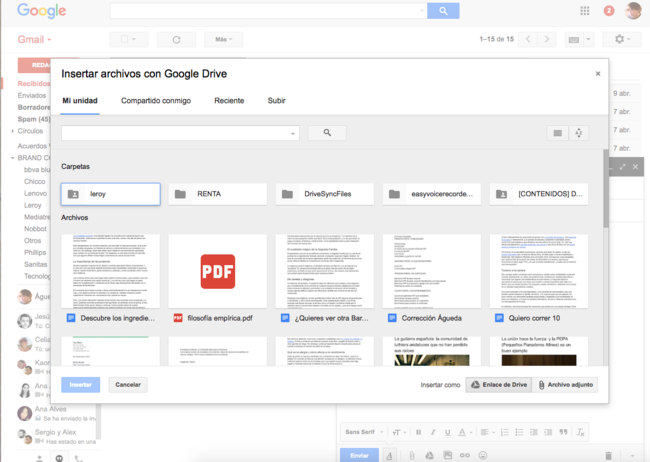Open the Más actions dropdown

[223, 39]
